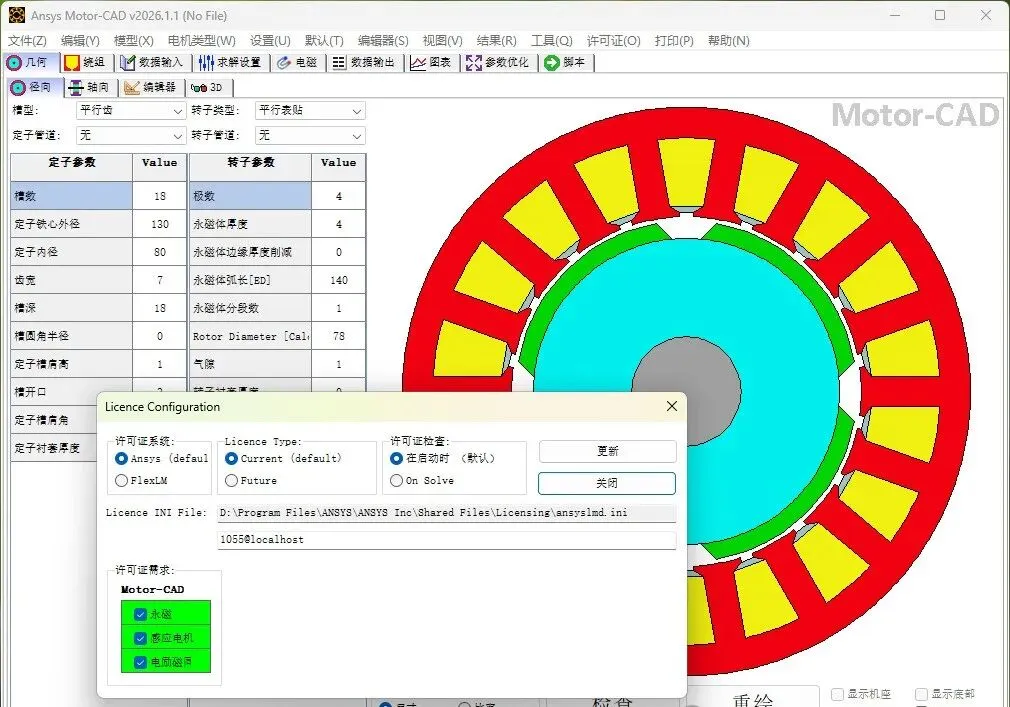Screen dimensions: 1010x707
Task: Click the 极数 row in rotor parameters
Action: tap(251, 196)
